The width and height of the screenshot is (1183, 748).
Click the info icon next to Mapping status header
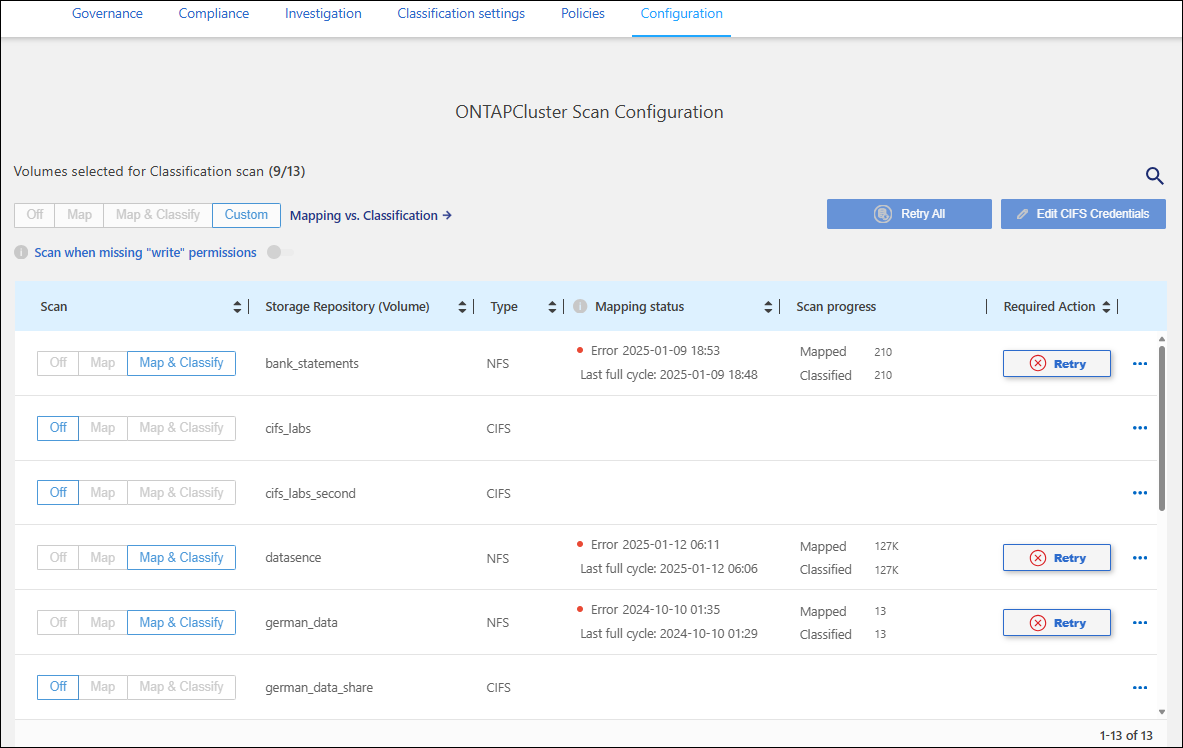click(x=580, y=306)
